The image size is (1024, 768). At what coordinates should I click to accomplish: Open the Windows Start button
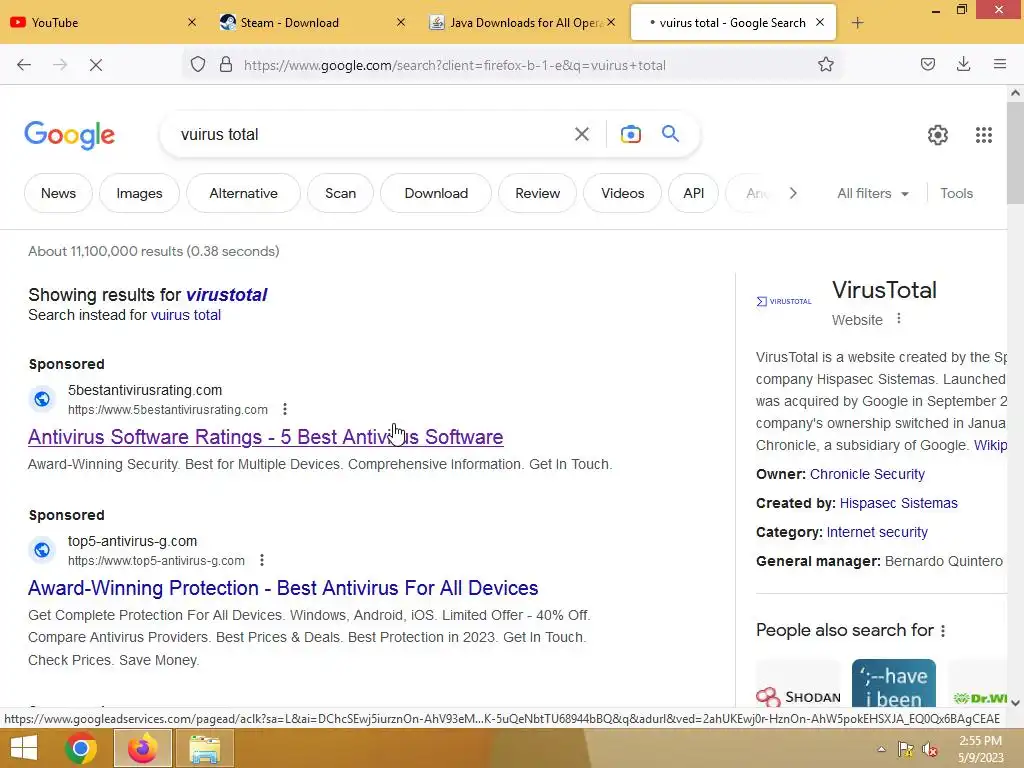(24, 748)
